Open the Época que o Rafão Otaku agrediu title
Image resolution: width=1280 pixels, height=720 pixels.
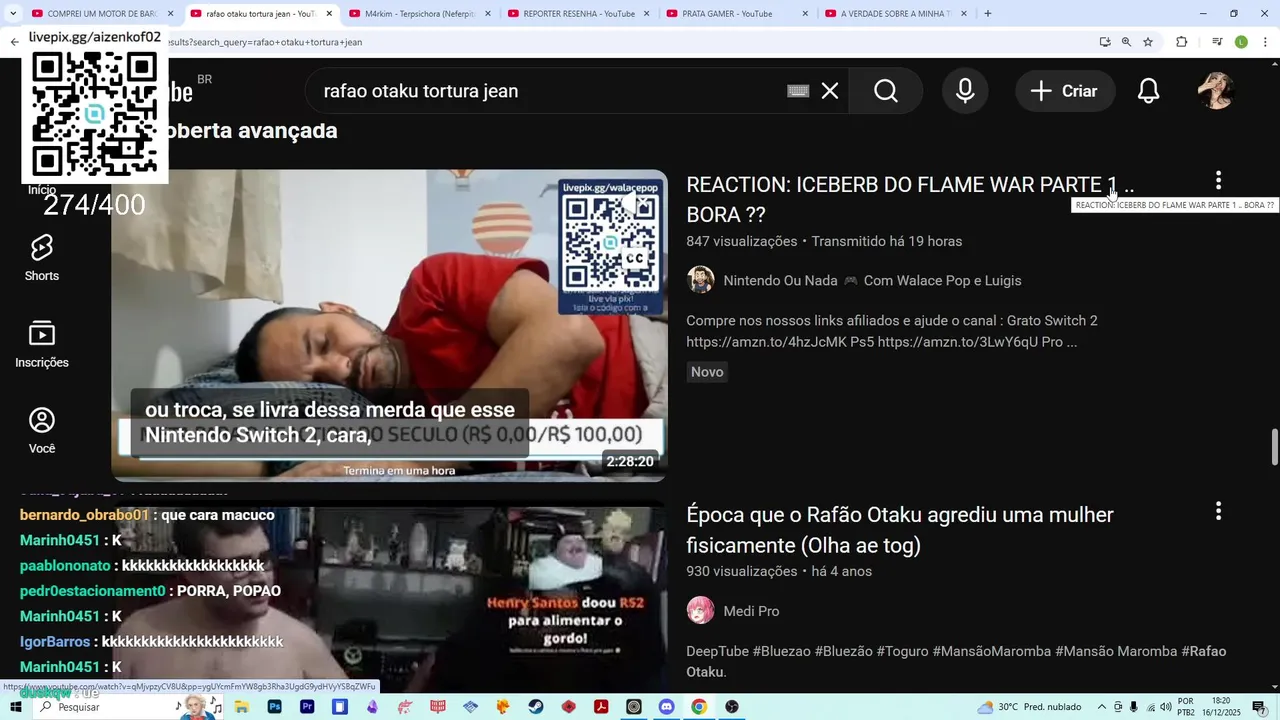900,530
